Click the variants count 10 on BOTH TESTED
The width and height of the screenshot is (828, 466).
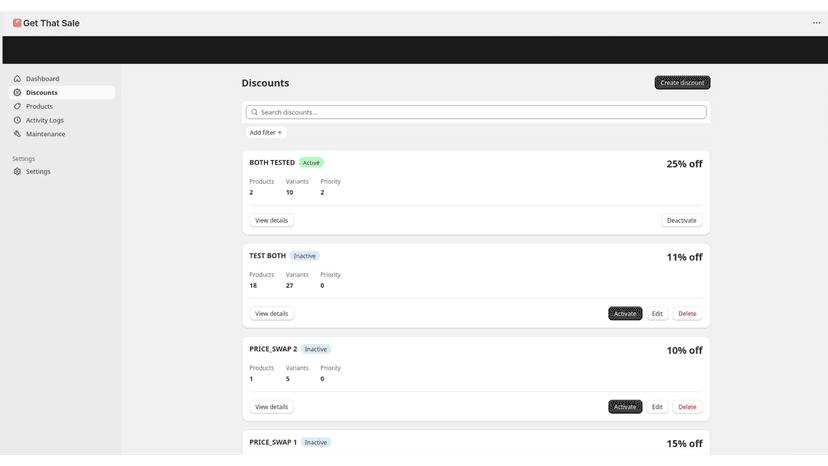point(289,192)
